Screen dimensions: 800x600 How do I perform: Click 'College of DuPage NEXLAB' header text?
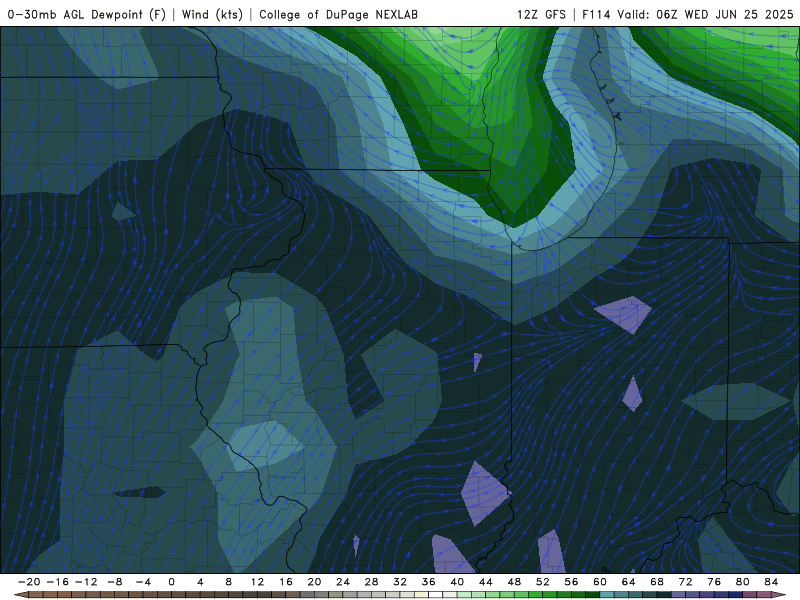[x=338, y=14]
